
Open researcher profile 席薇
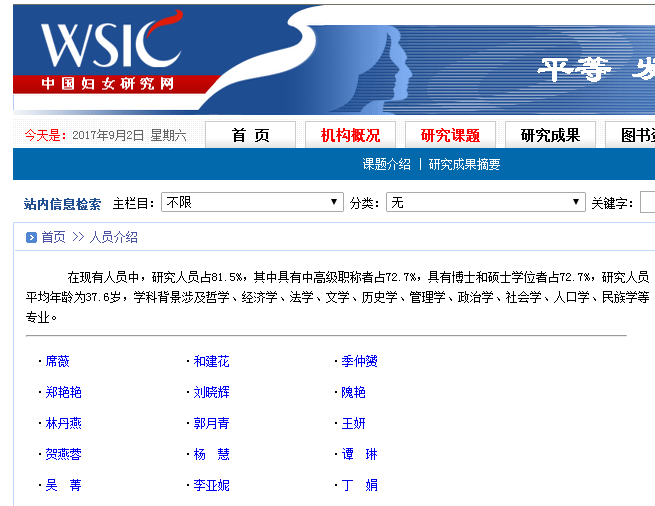pos(58,362)
